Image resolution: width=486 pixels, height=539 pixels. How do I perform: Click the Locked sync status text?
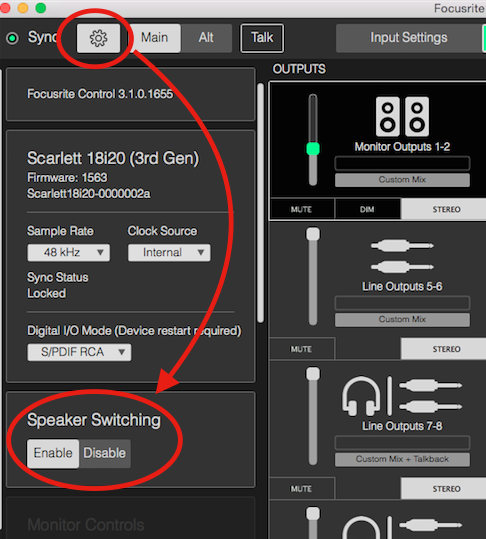tap(46, 294)
